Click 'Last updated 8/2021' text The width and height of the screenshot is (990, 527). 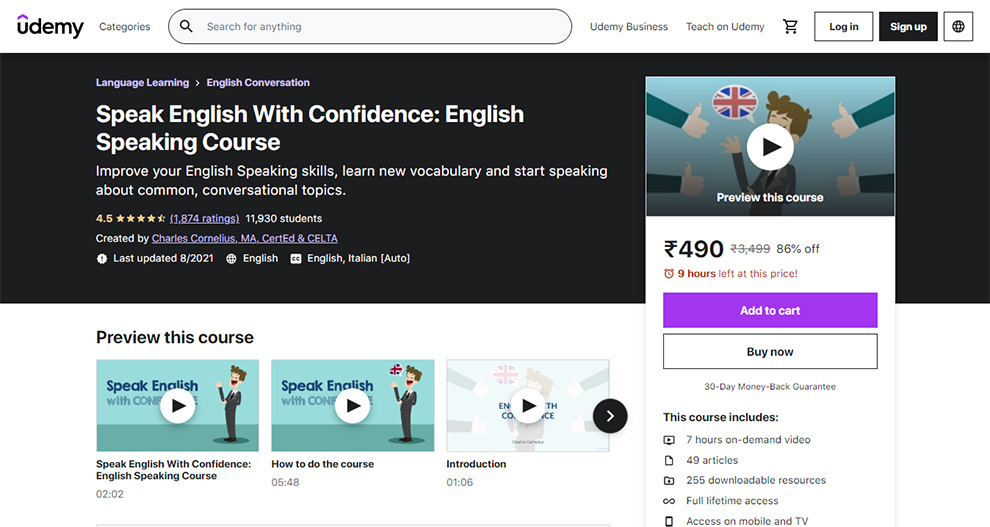(163, 258)
